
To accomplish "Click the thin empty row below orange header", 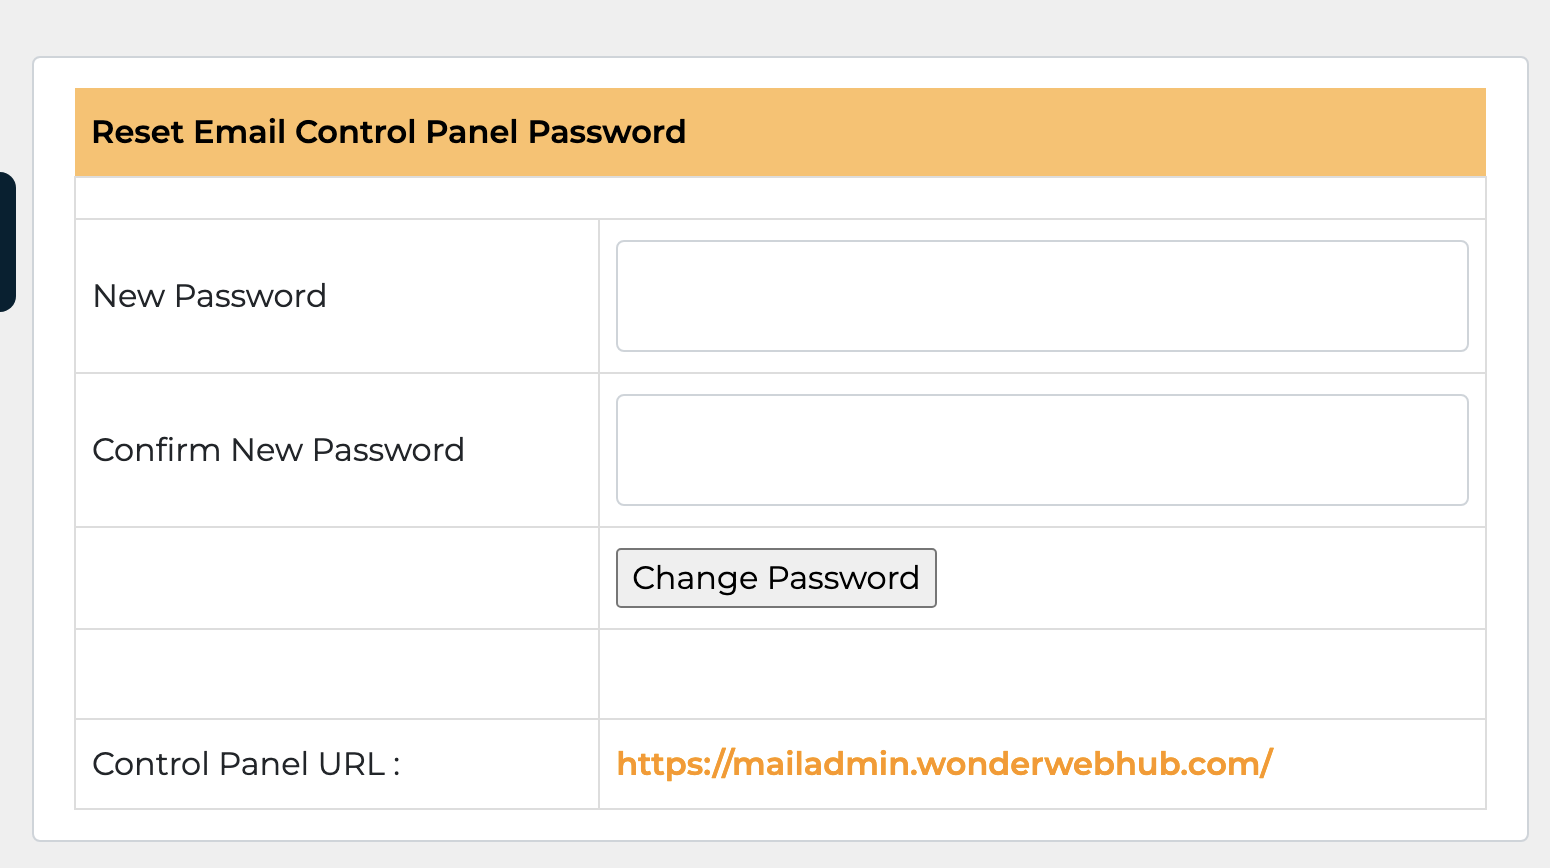I will point(780,198).
